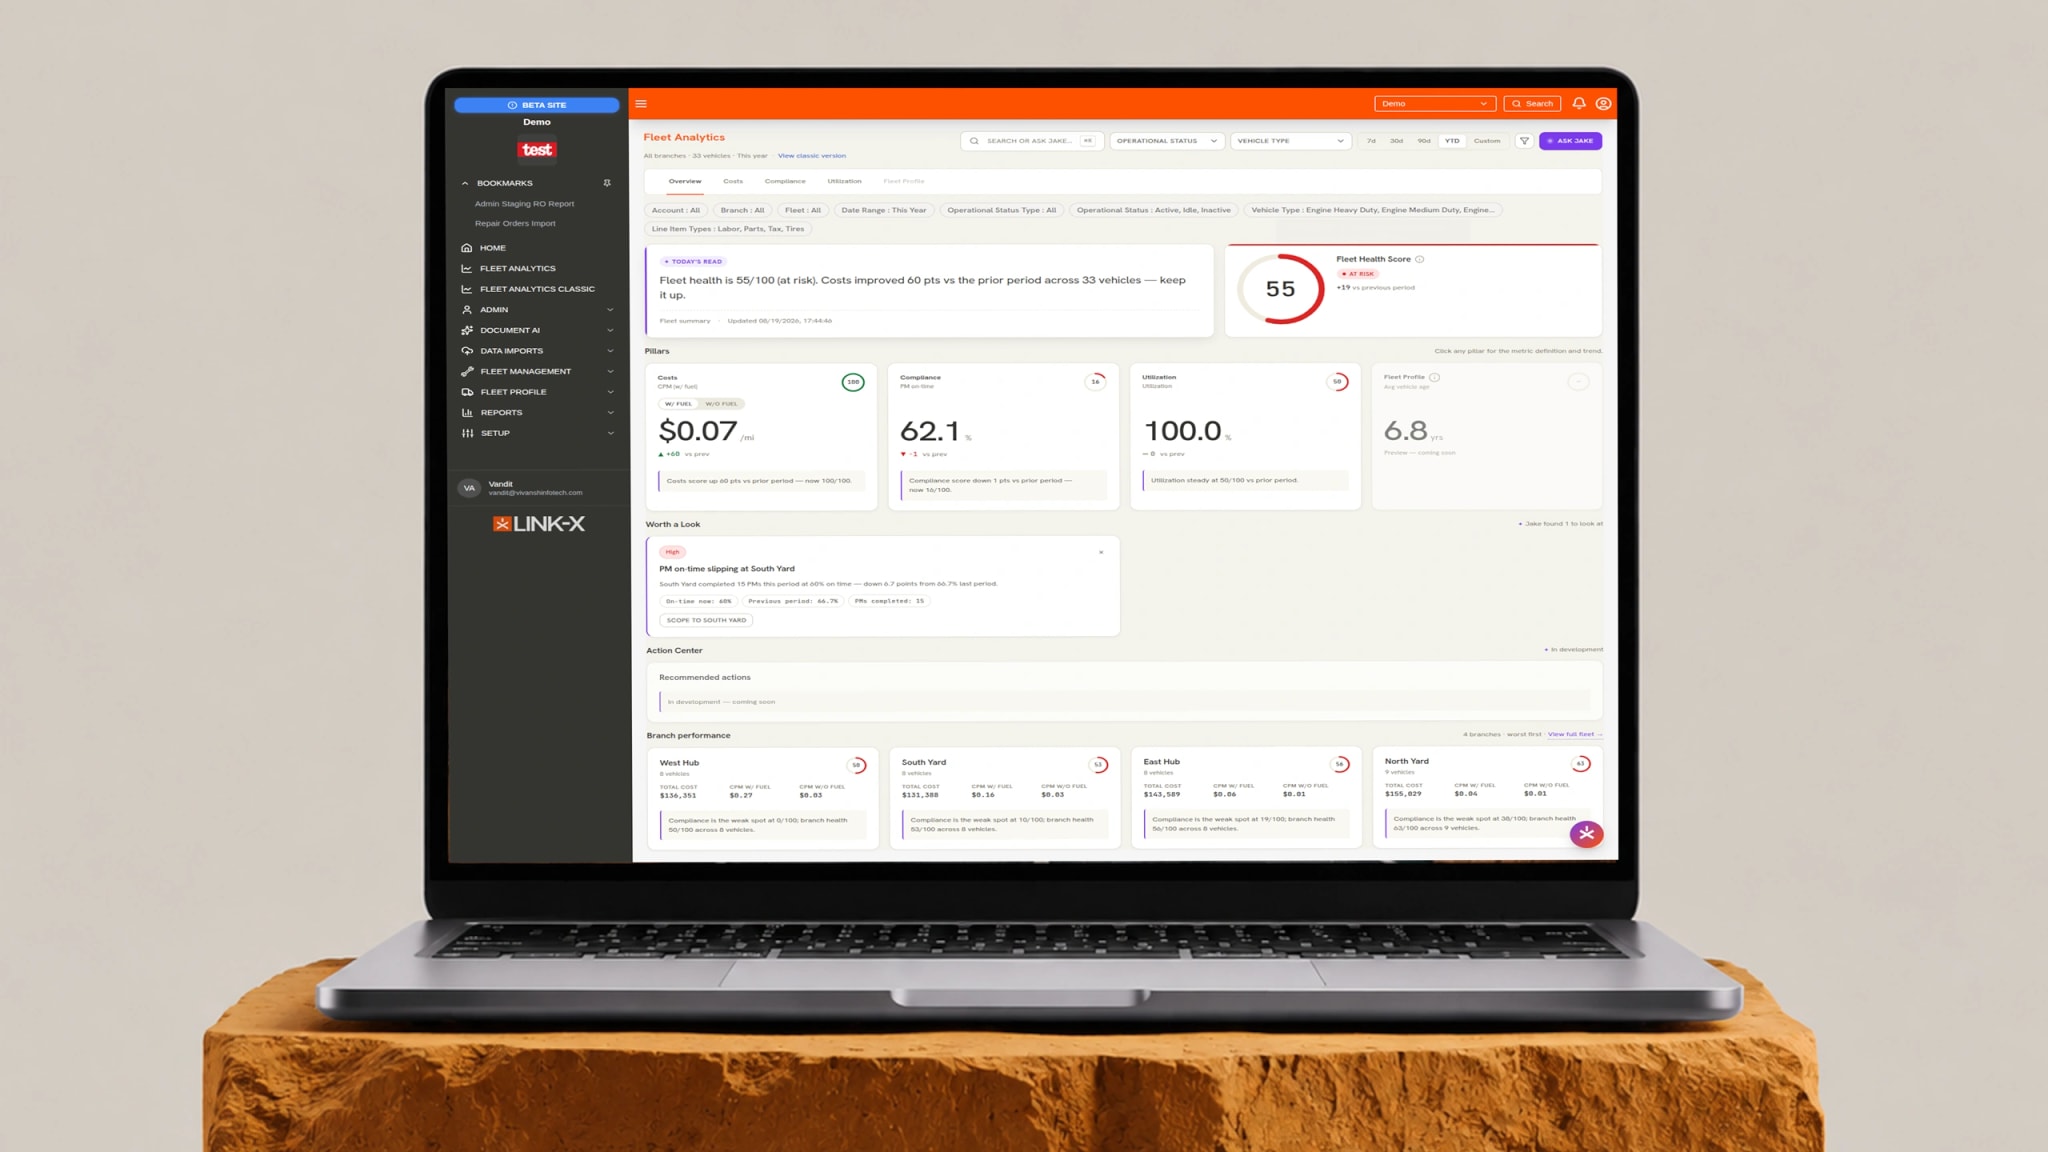Switch Costs to W/O FUEL
This screenshot has height=1152, width=2048.
[x=721, y=404]
